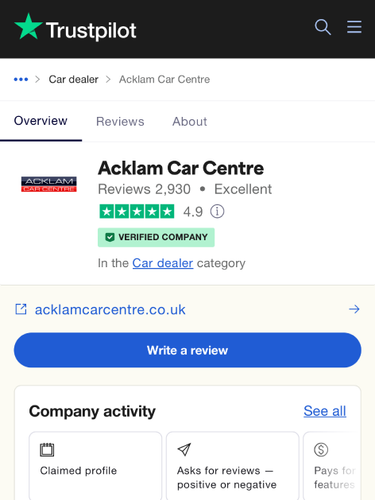
Task: Click the Verified Company badge
Action: (156, 237)
